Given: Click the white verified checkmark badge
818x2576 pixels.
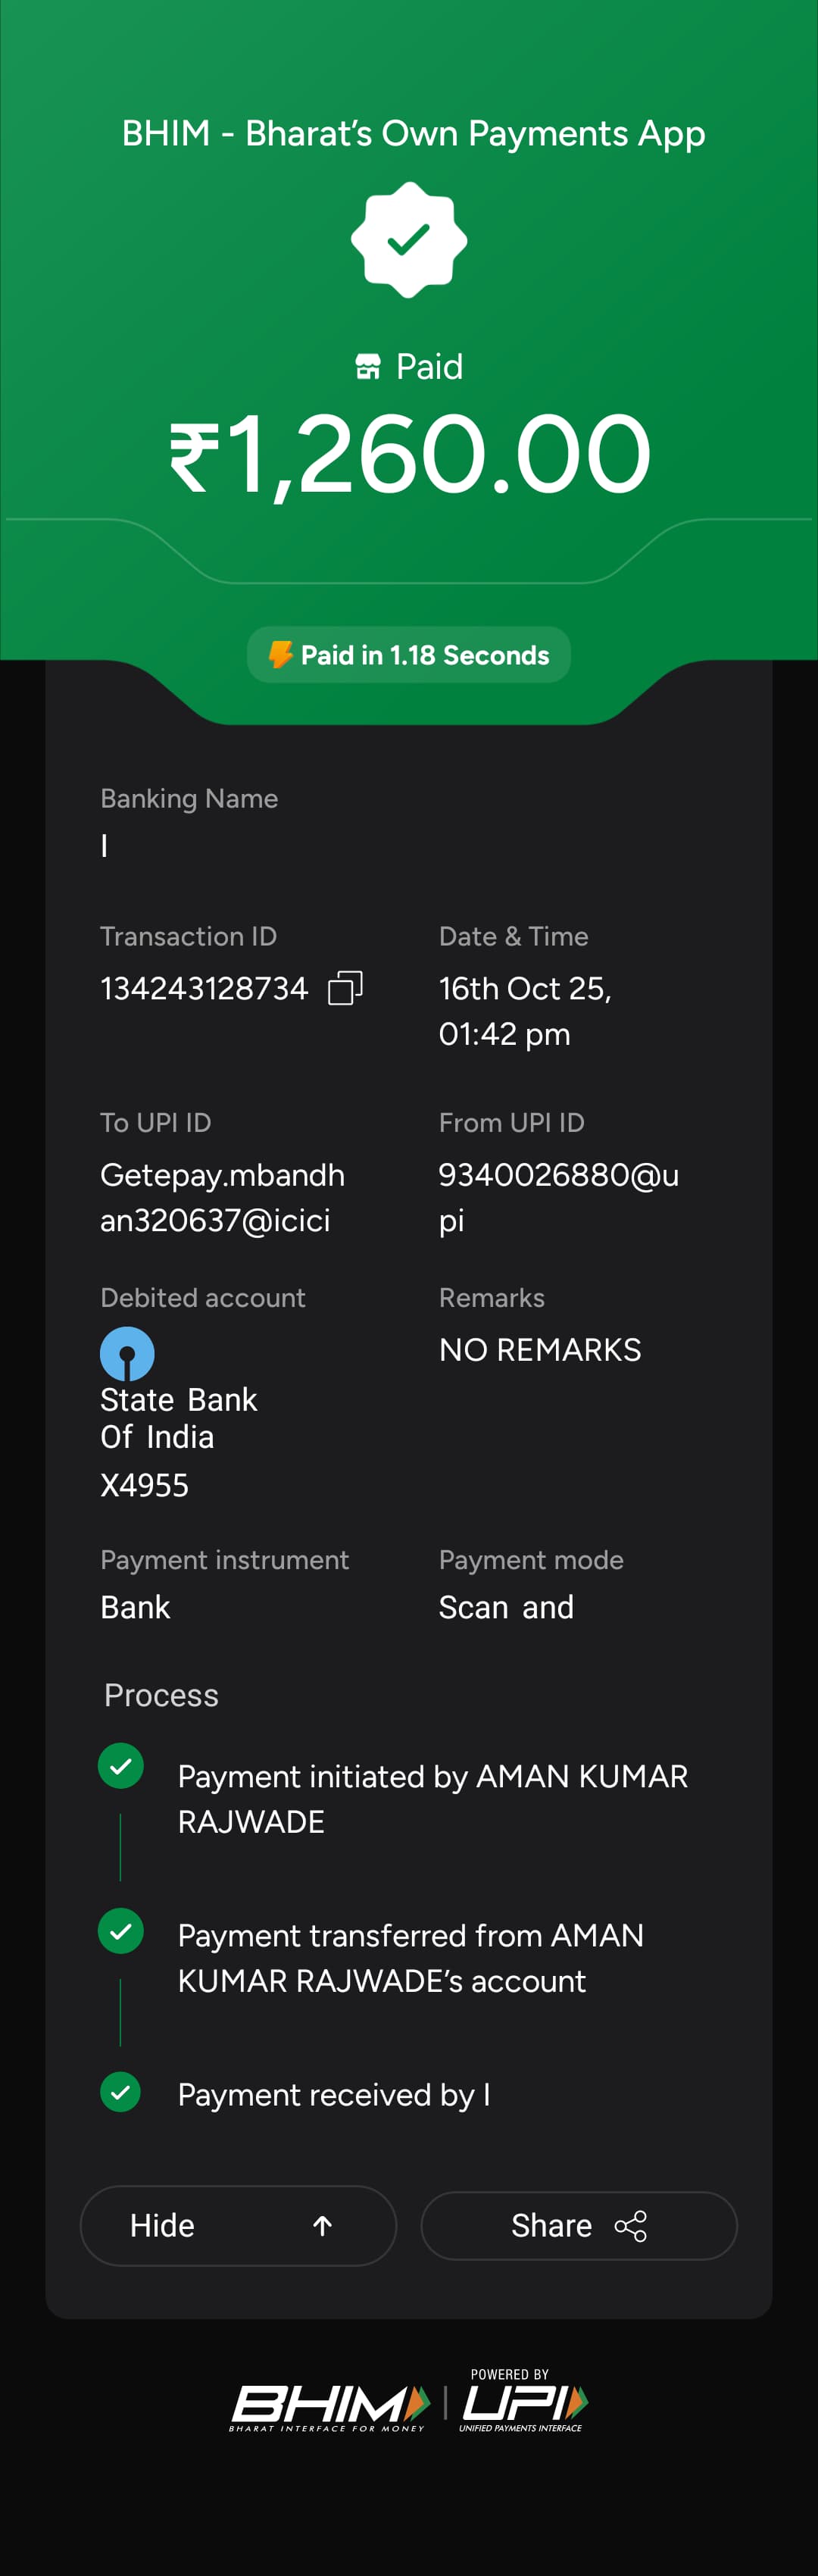Looking at the screenshot, I should coord(409,240).
